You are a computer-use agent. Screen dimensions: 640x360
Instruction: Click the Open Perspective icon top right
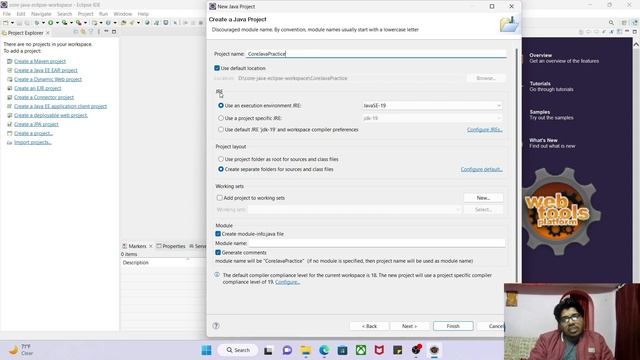(624, 23)
